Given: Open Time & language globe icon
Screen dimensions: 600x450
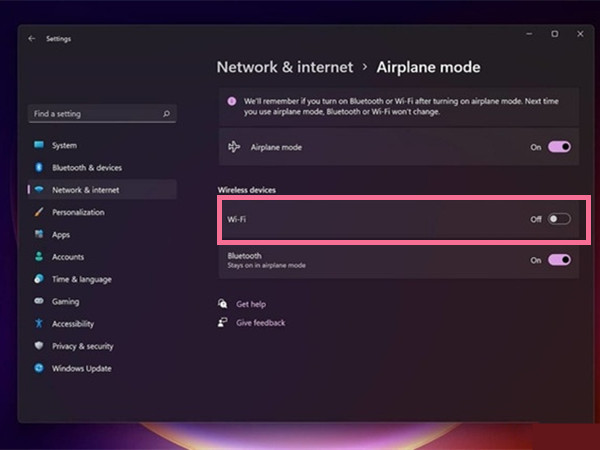Looking at the screenshot, I should coord(40,279).
